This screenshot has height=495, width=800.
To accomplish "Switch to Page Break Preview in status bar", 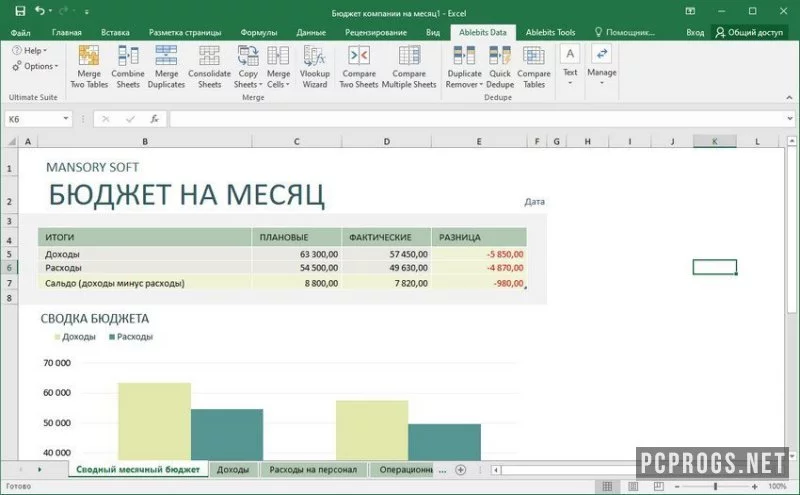I will 659,486.
